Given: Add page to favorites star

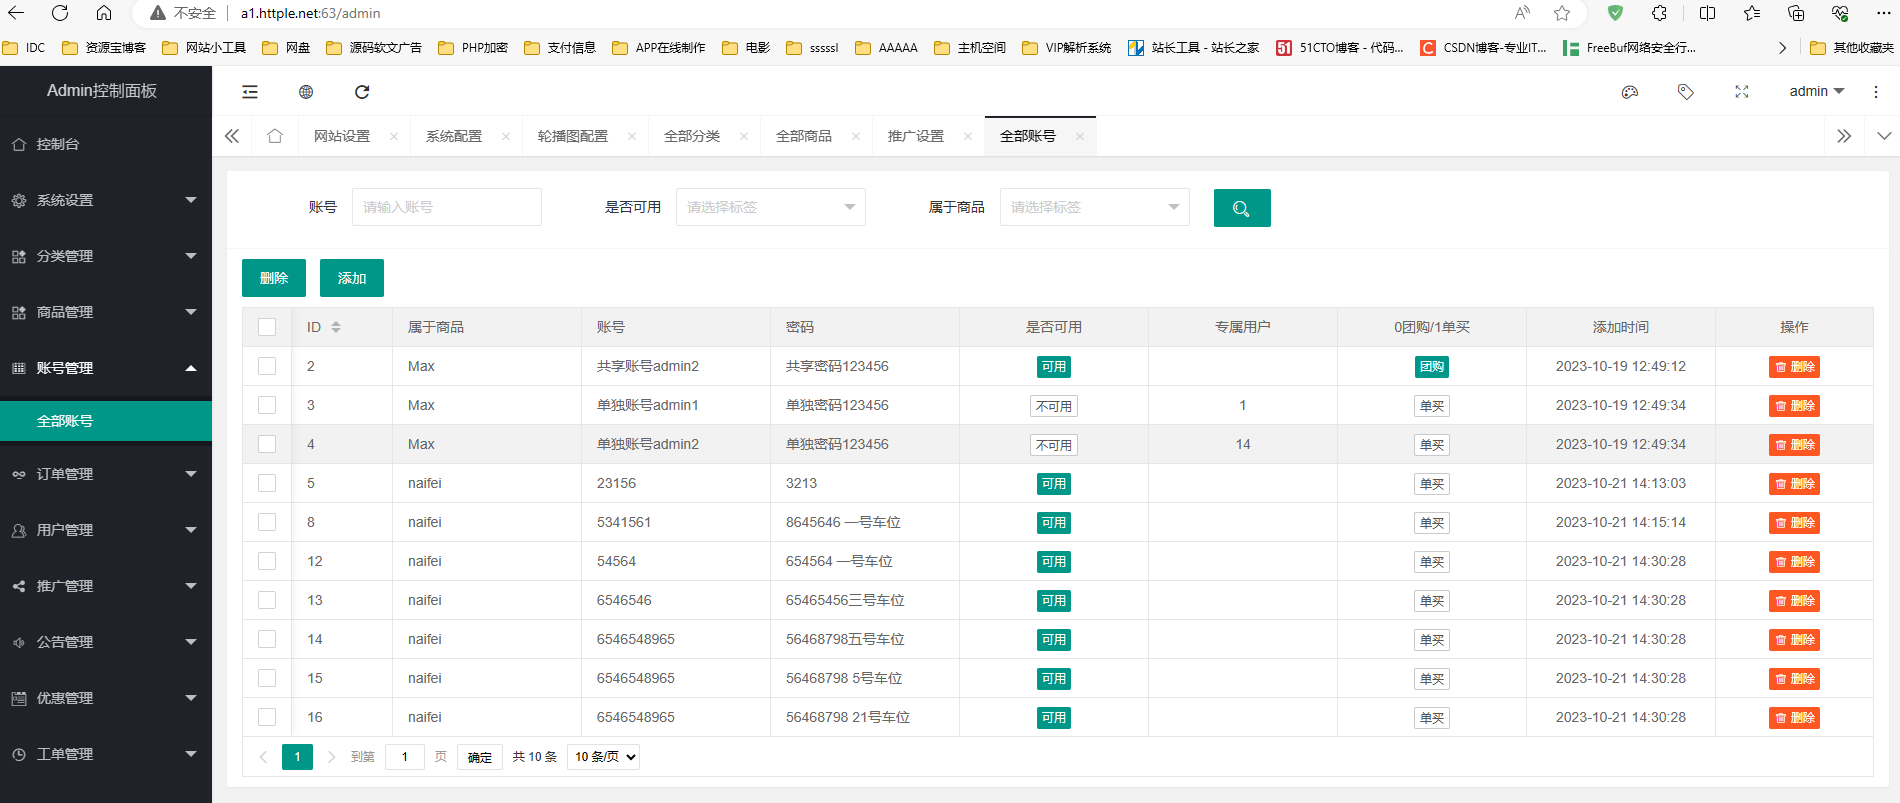Looking at the screenshot, I should pyautogui.click(x=1562, y=13).
